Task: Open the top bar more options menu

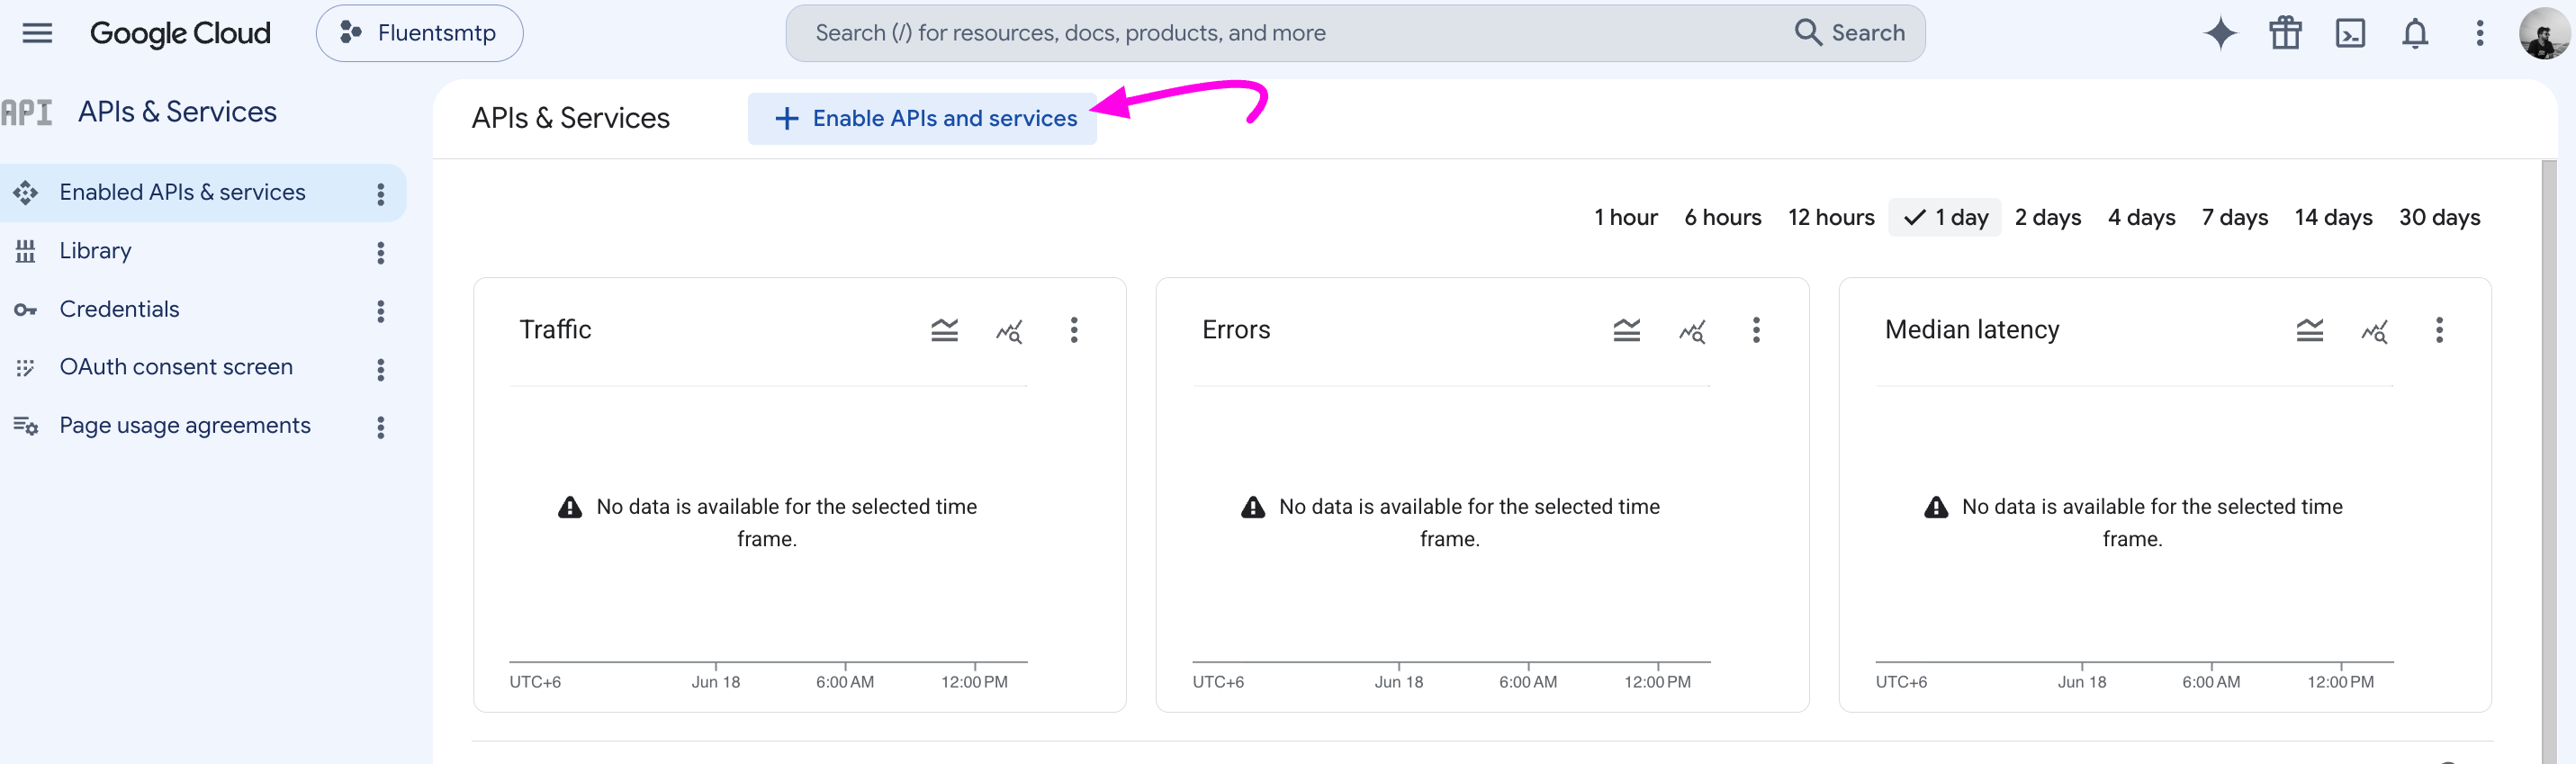Action: pos(2480,33)
